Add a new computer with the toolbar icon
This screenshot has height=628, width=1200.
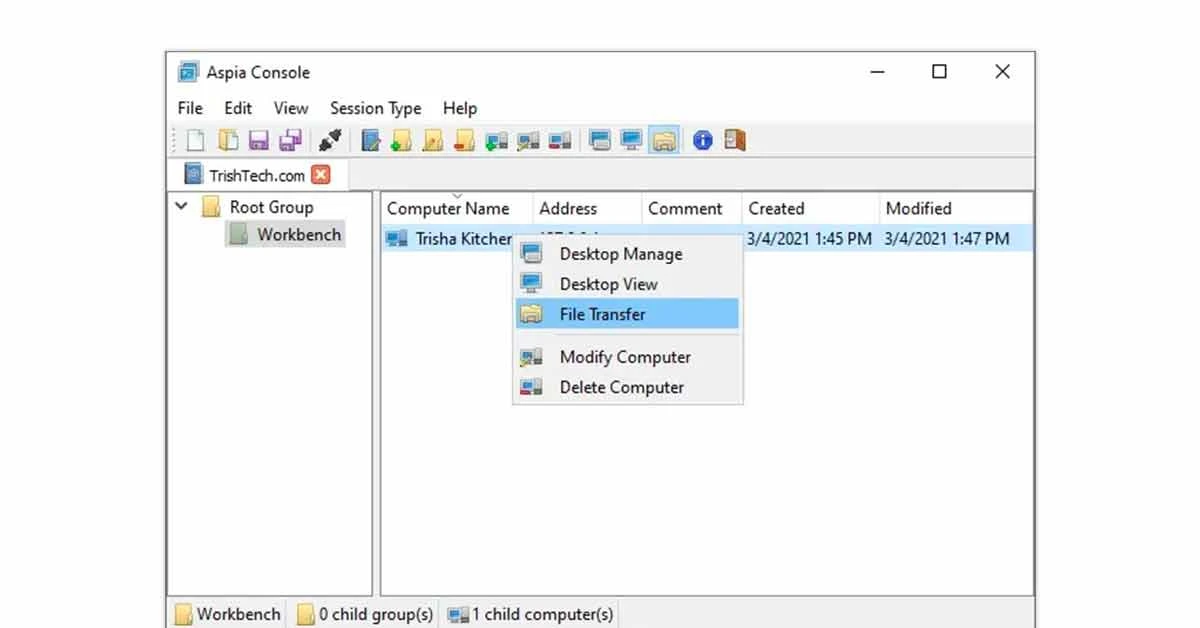496,140
